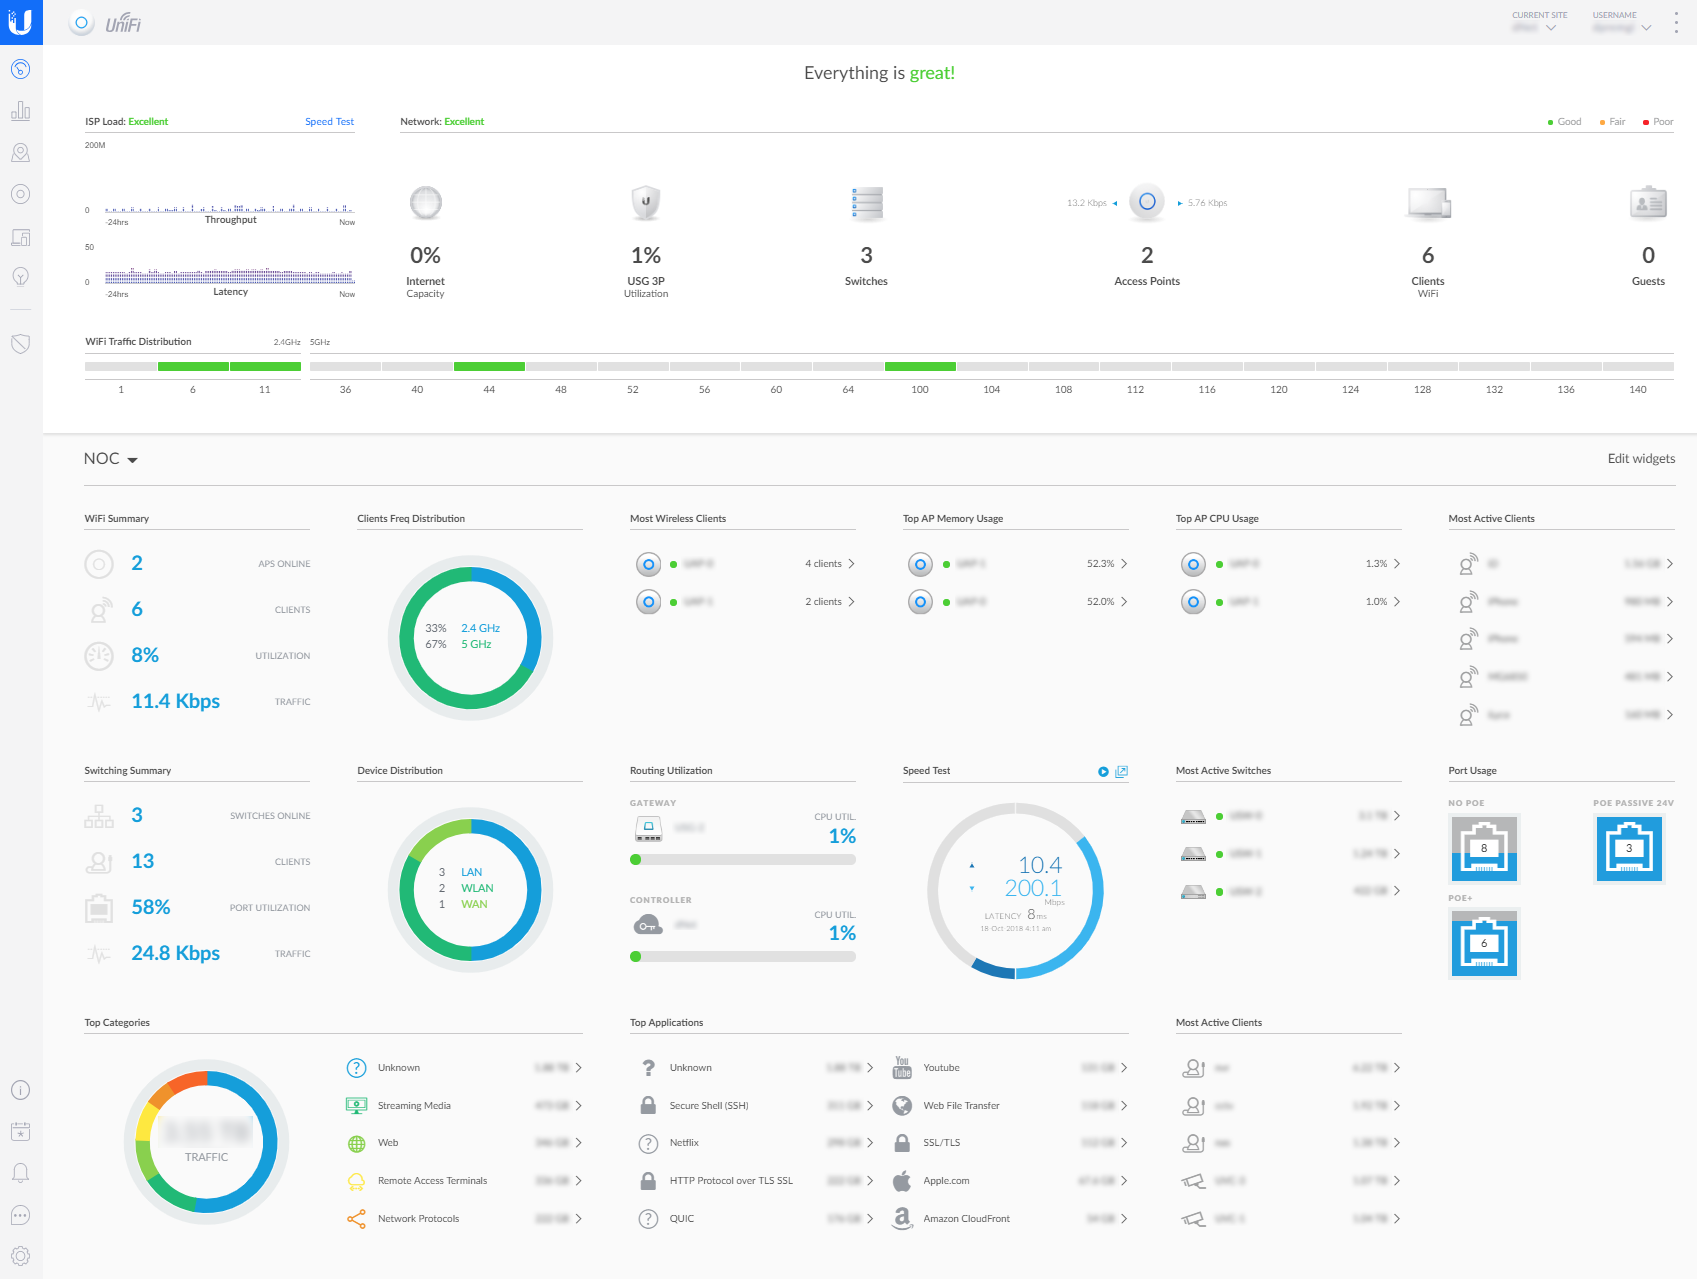
Task: Open the Events calendar sidebar icon
Action: (21, 1131)
